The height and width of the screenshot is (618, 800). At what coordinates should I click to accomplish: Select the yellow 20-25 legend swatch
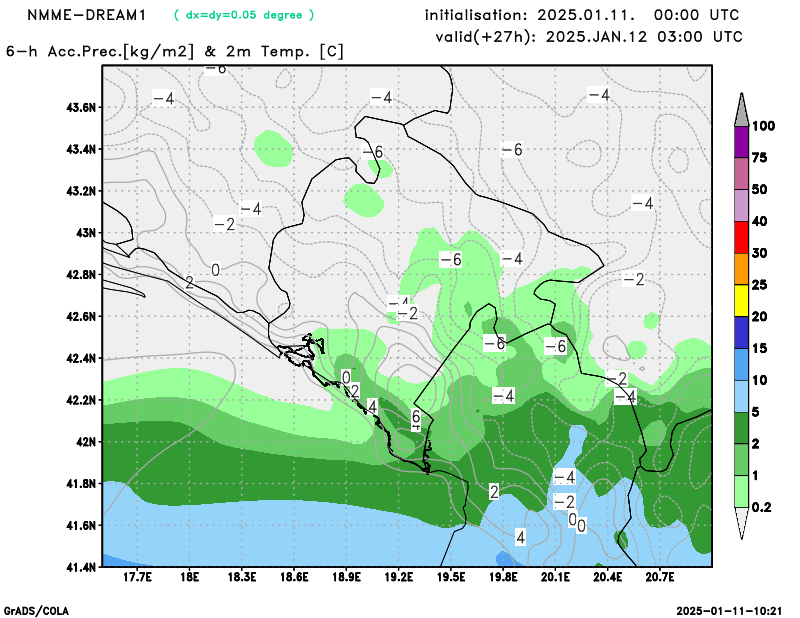[741, 301]
